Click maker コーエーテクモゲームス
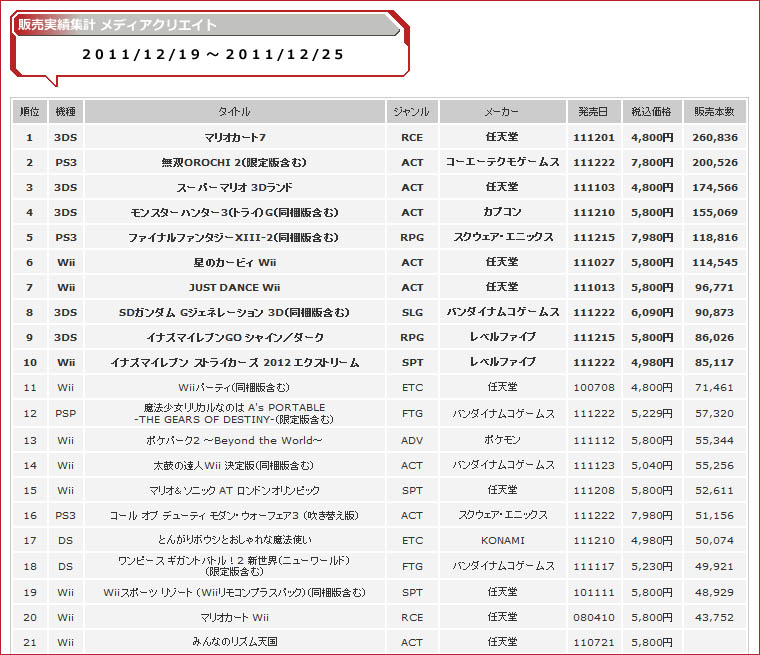 tap(503, 162)
